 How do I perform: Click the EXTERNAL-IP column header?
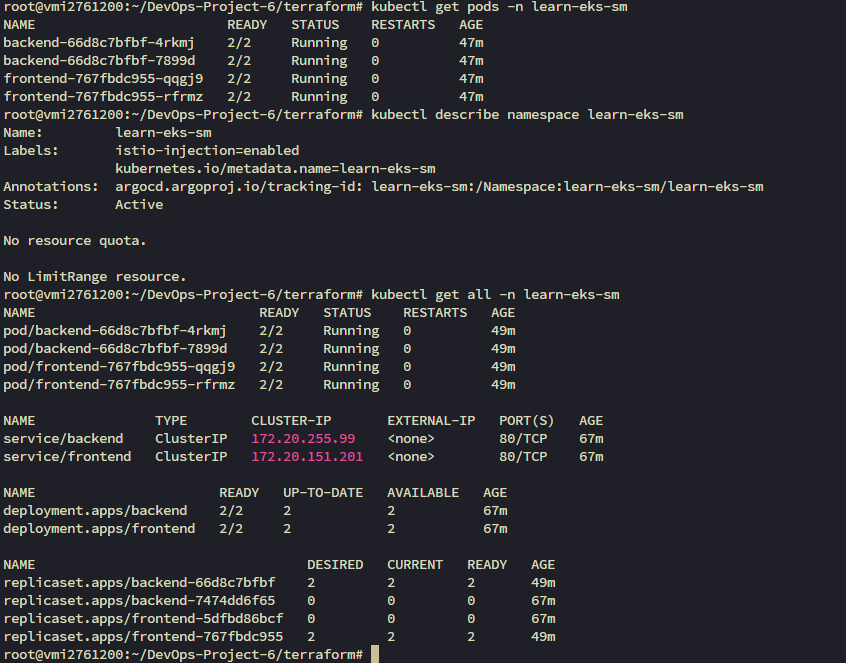click(x=431, y=420)
